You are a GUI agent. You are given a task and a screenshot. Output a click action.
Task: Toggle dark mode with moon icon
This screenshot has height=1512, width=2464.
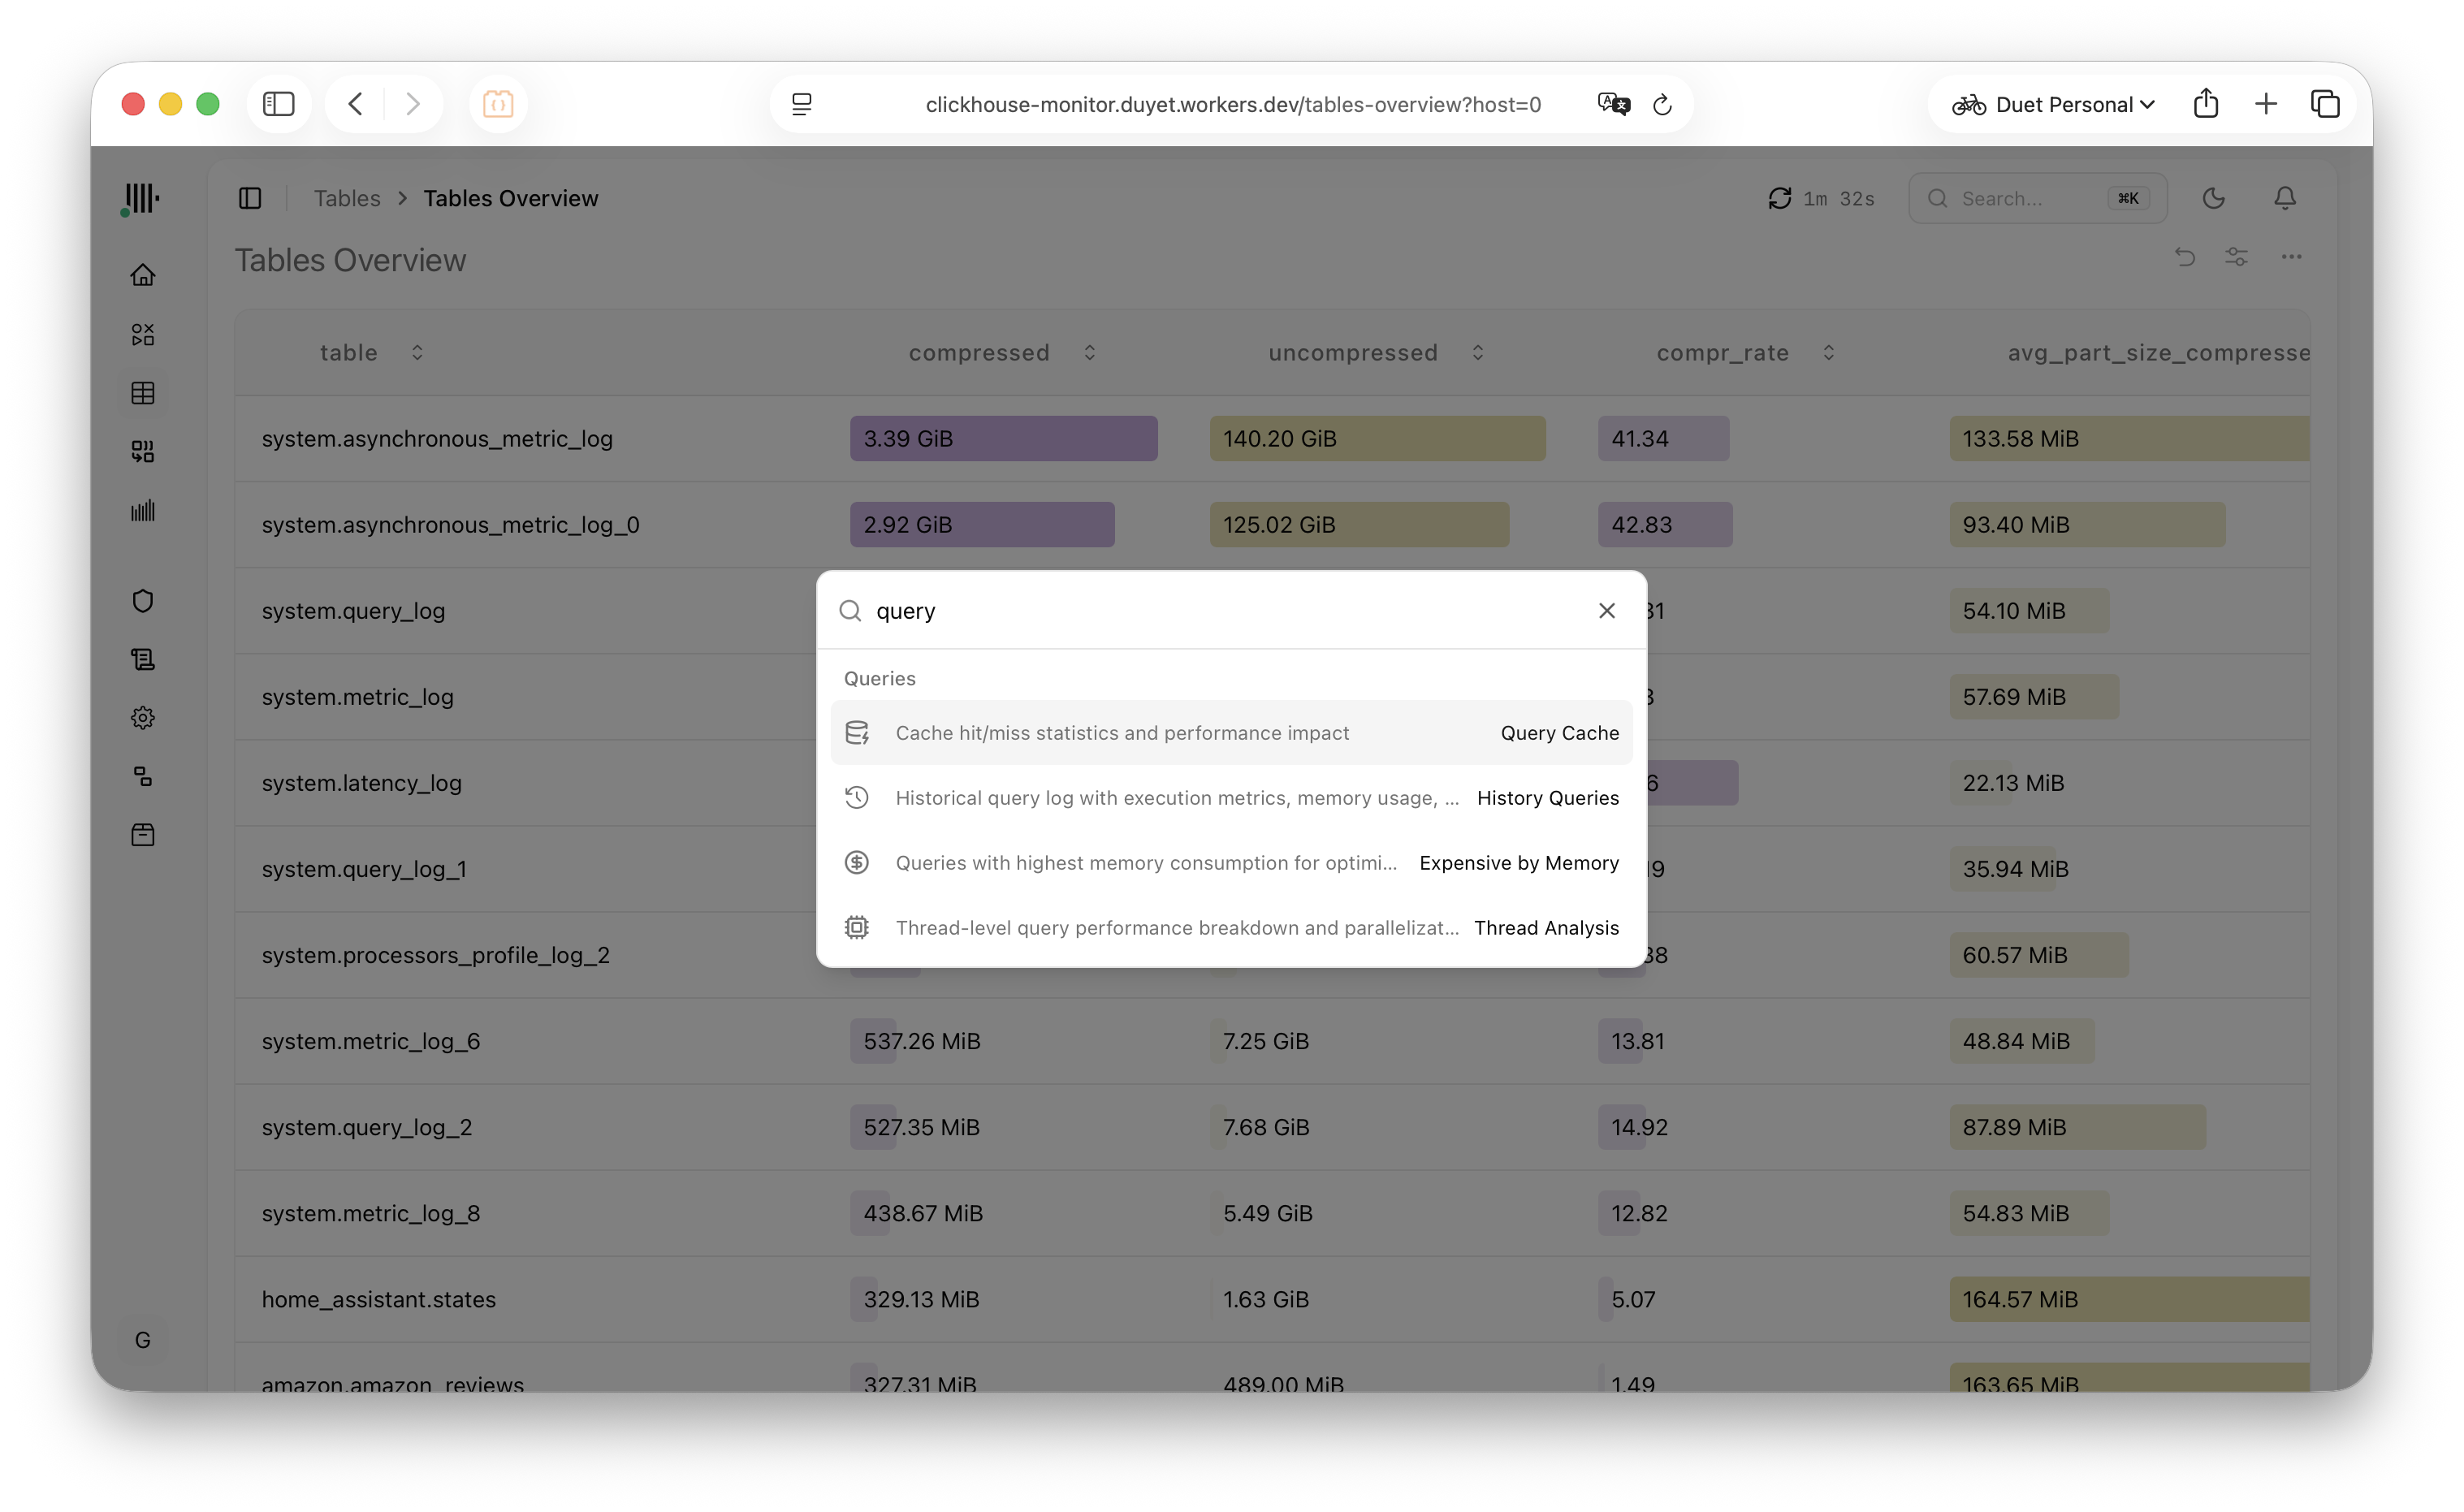point(2214,198)
